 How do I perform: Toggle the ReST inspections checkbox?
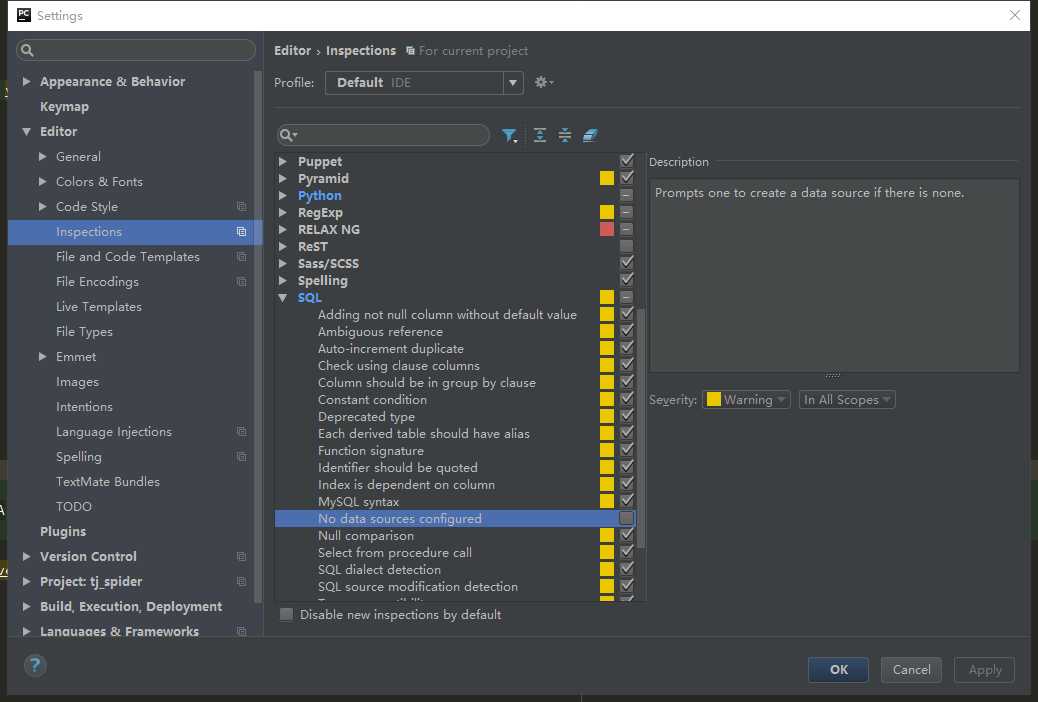[626, 246]
